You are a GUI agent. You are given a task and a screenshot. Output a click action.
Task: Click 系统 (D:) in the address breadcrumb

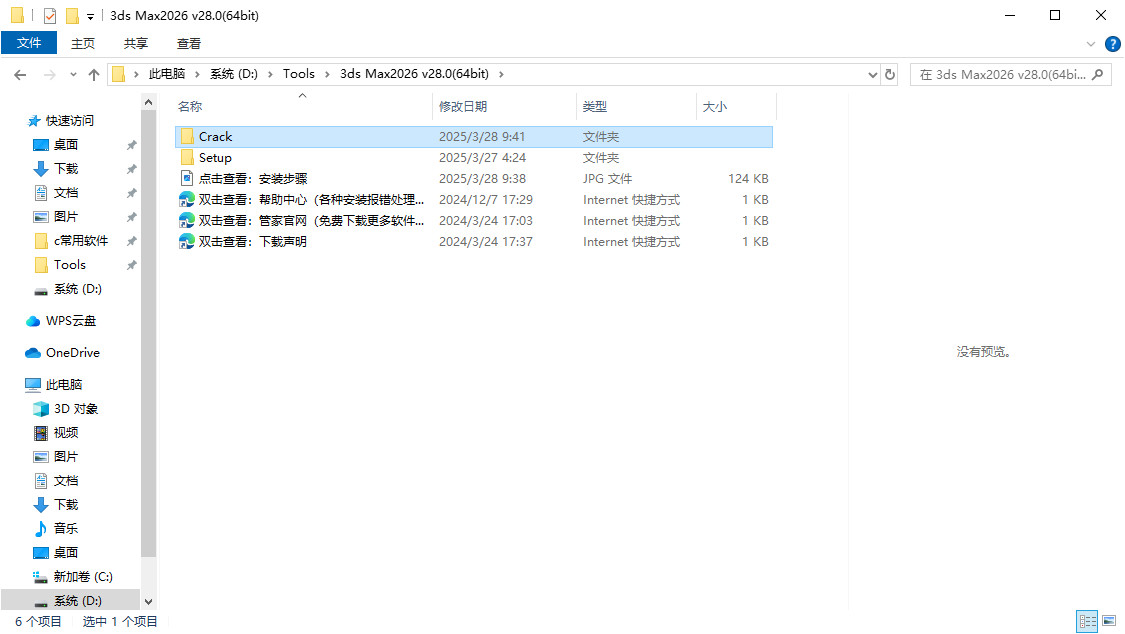coord(234,74)
